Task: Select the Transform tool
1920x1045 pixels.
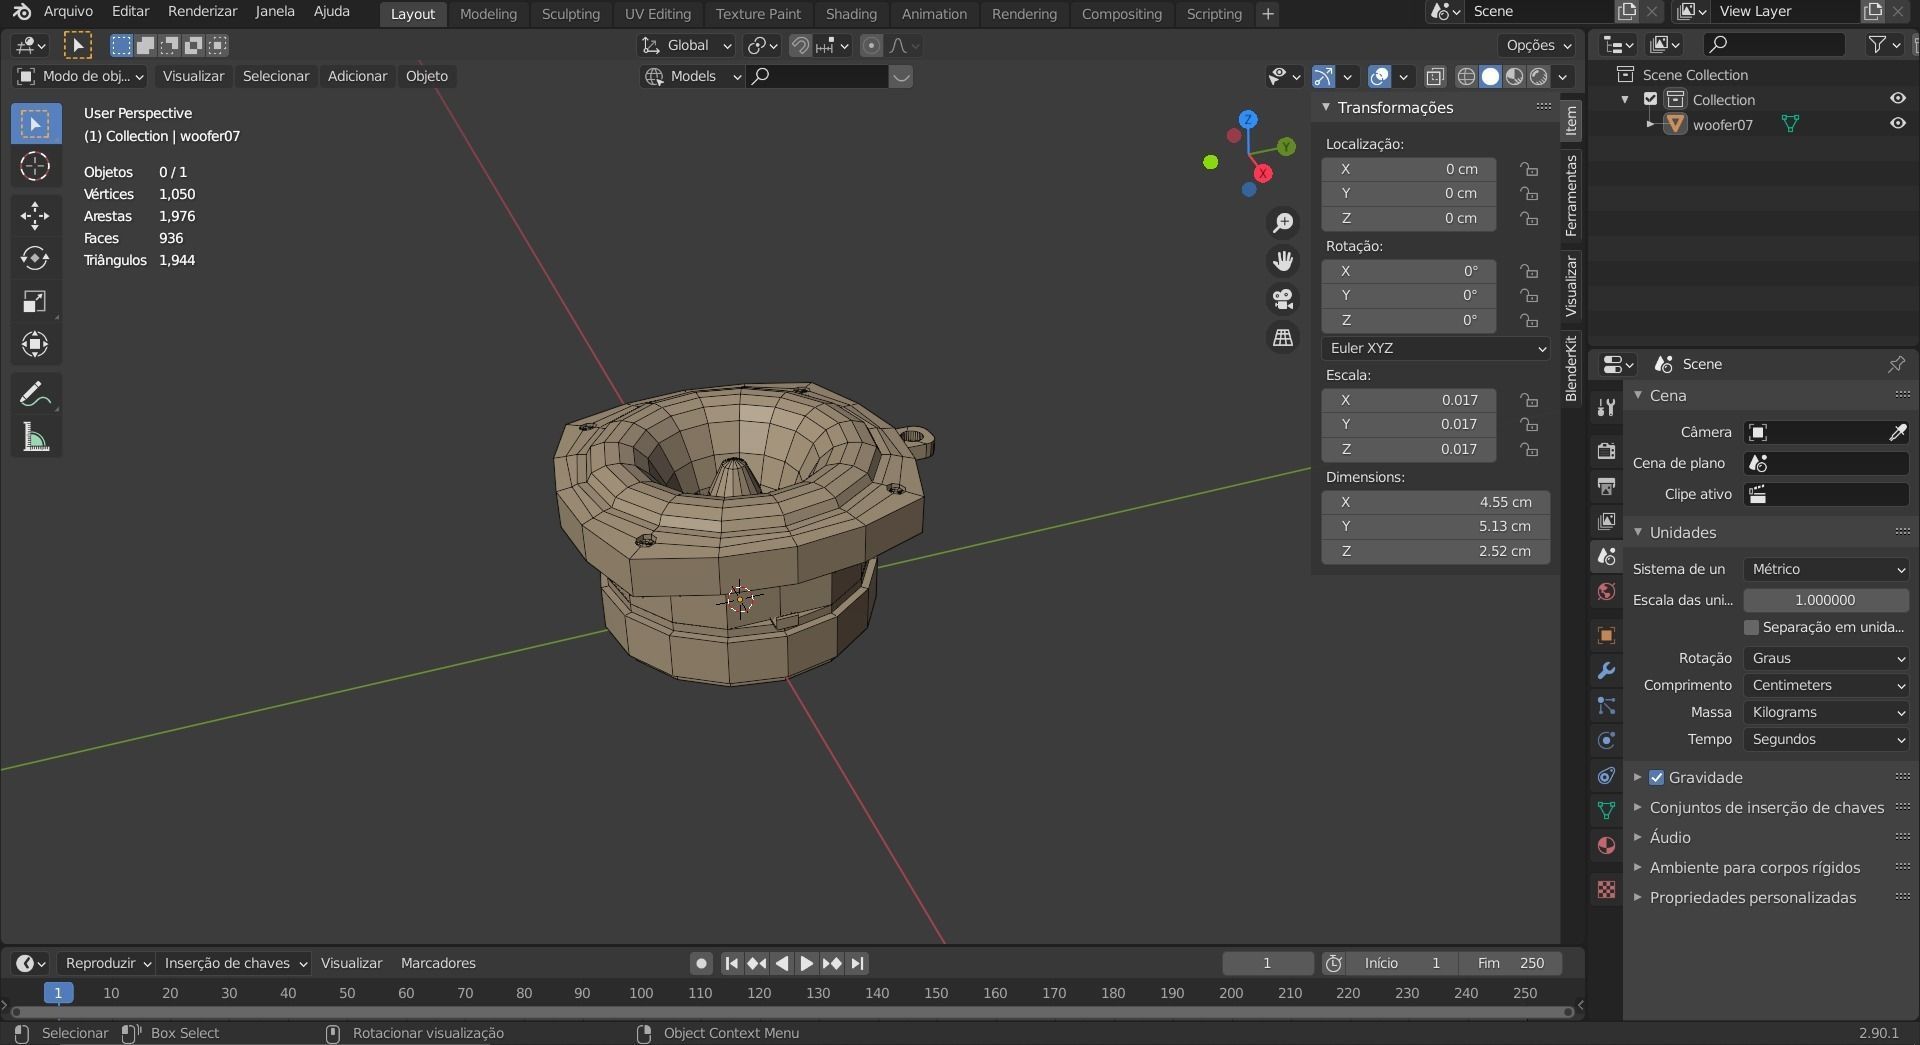Action: point(35,345)
